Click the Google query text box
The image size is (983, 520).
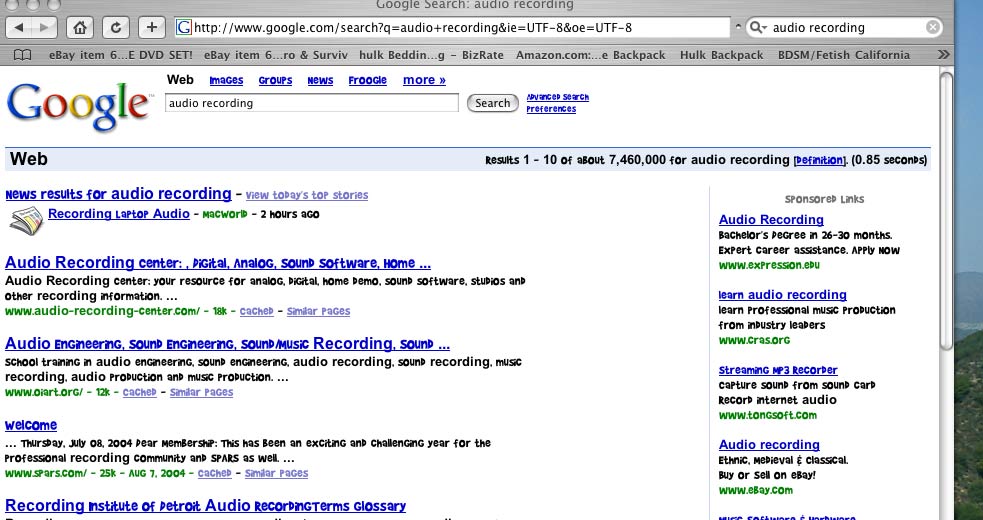(x=312, y=103)
